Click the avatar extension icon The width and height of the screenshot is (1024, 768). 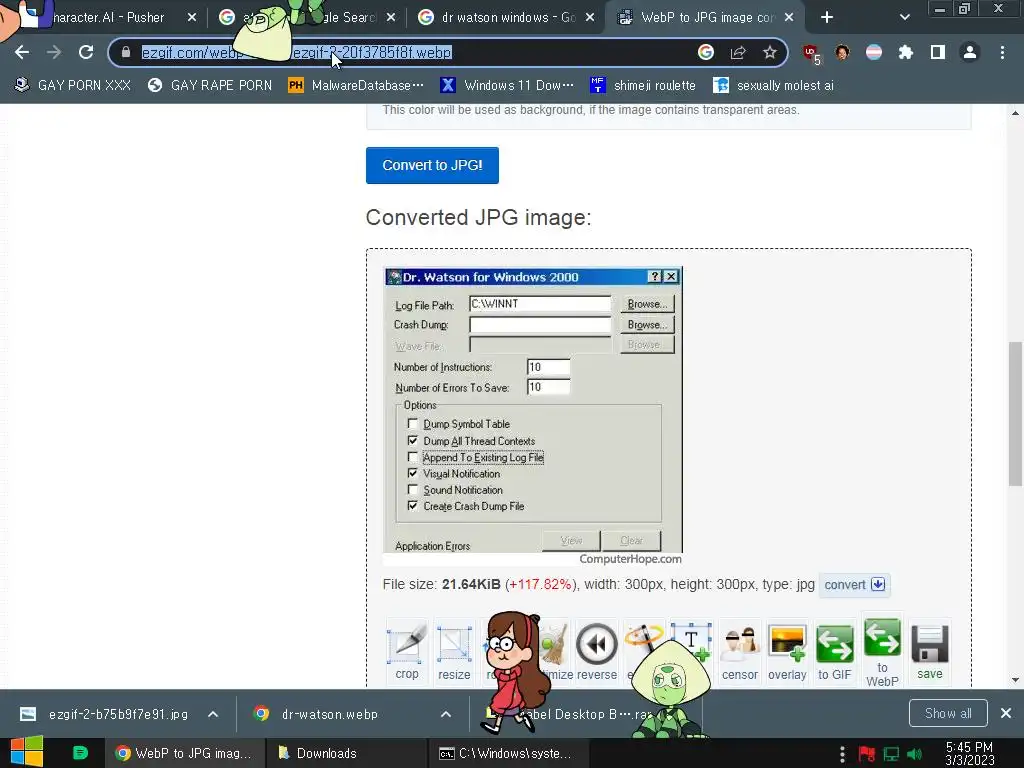point(842,52)
